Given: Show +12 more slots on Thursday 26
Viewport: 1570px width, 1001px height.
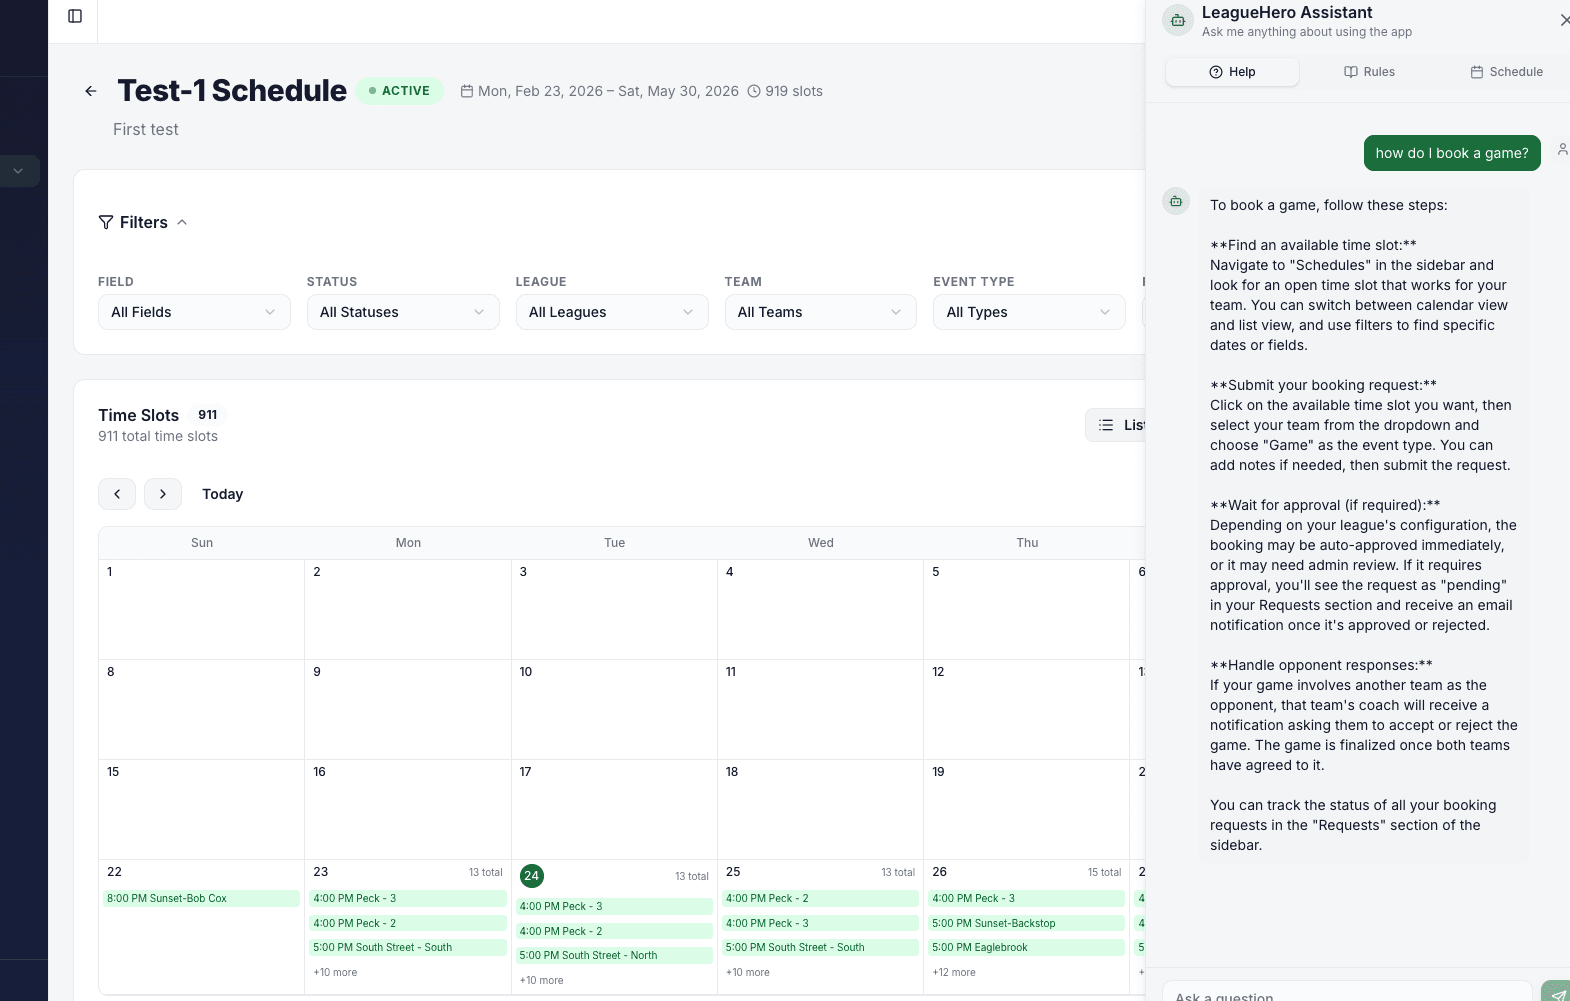Looking at the screenshot, I should point(954,972).
